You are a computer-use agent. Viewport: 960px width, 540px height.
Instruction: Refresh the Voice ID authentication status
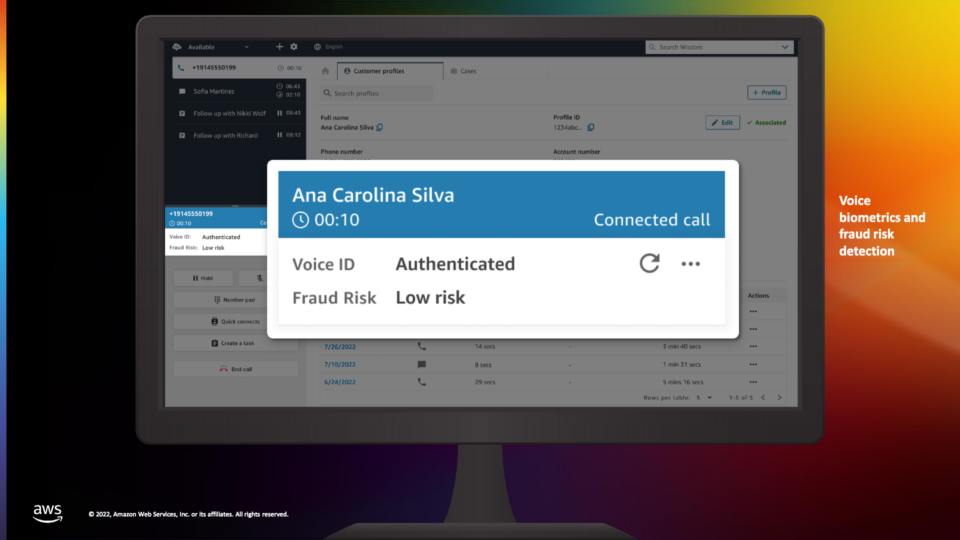(x=649, y=263)
